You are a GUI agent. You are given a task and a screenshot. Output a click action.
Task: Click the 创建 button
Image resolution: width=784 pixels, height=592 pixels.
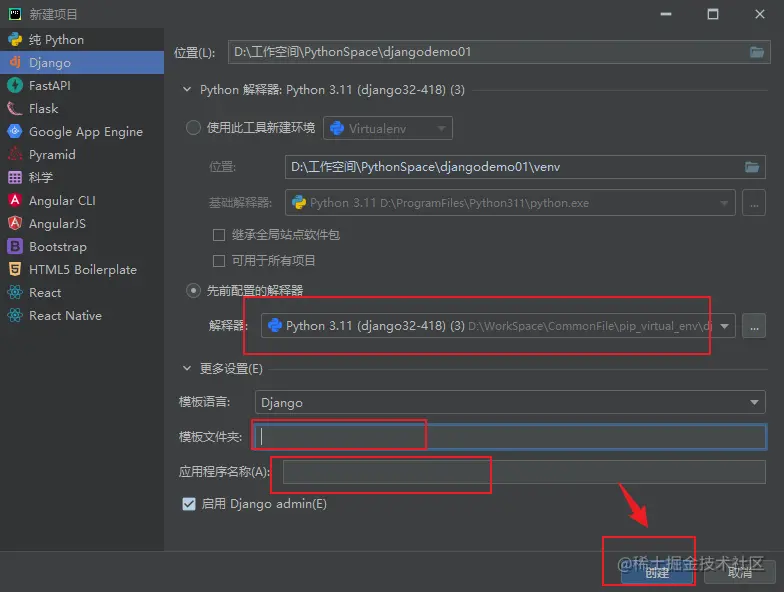pyautogui.click(x=658, y=572)
